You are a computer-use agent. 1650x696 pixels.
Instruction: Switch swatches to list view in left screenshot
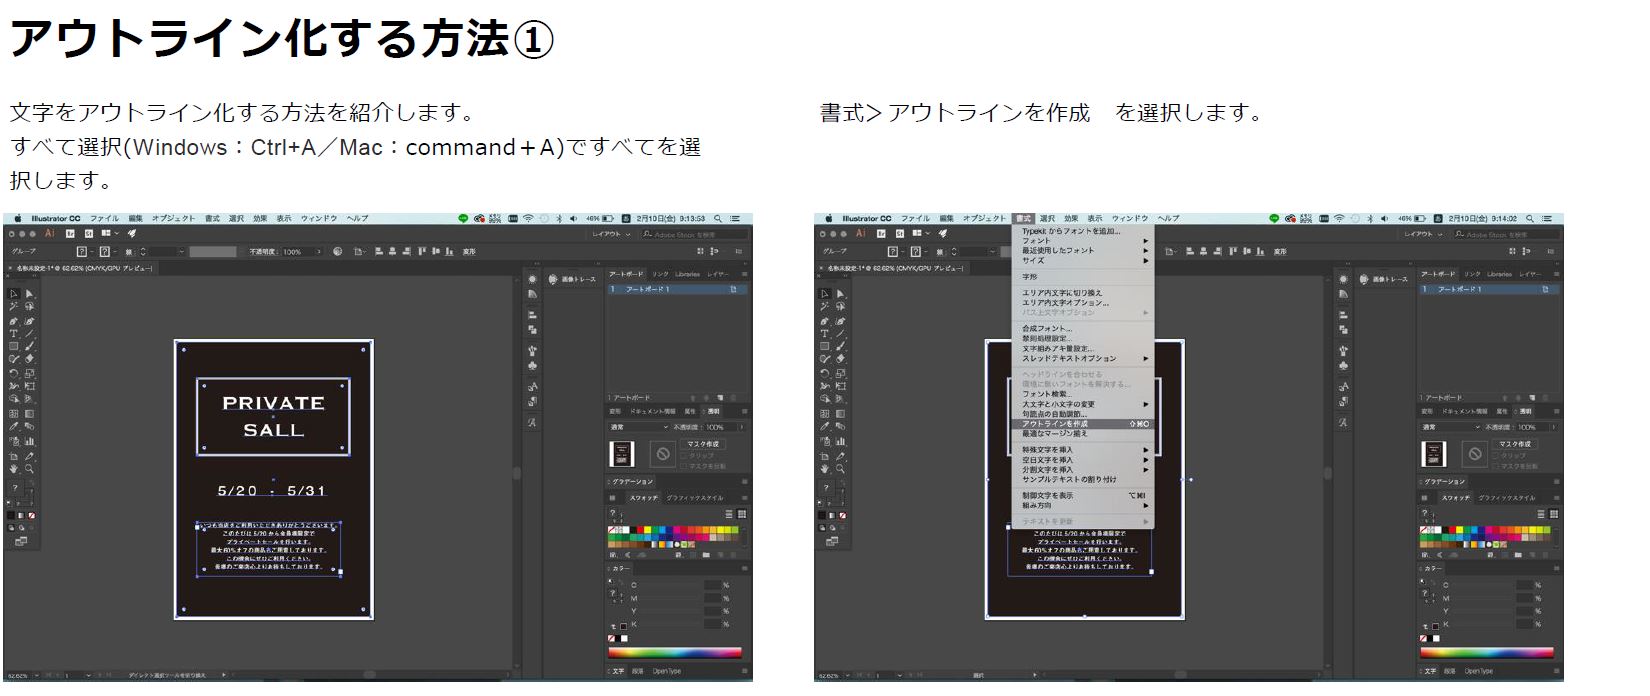[729, 514]
